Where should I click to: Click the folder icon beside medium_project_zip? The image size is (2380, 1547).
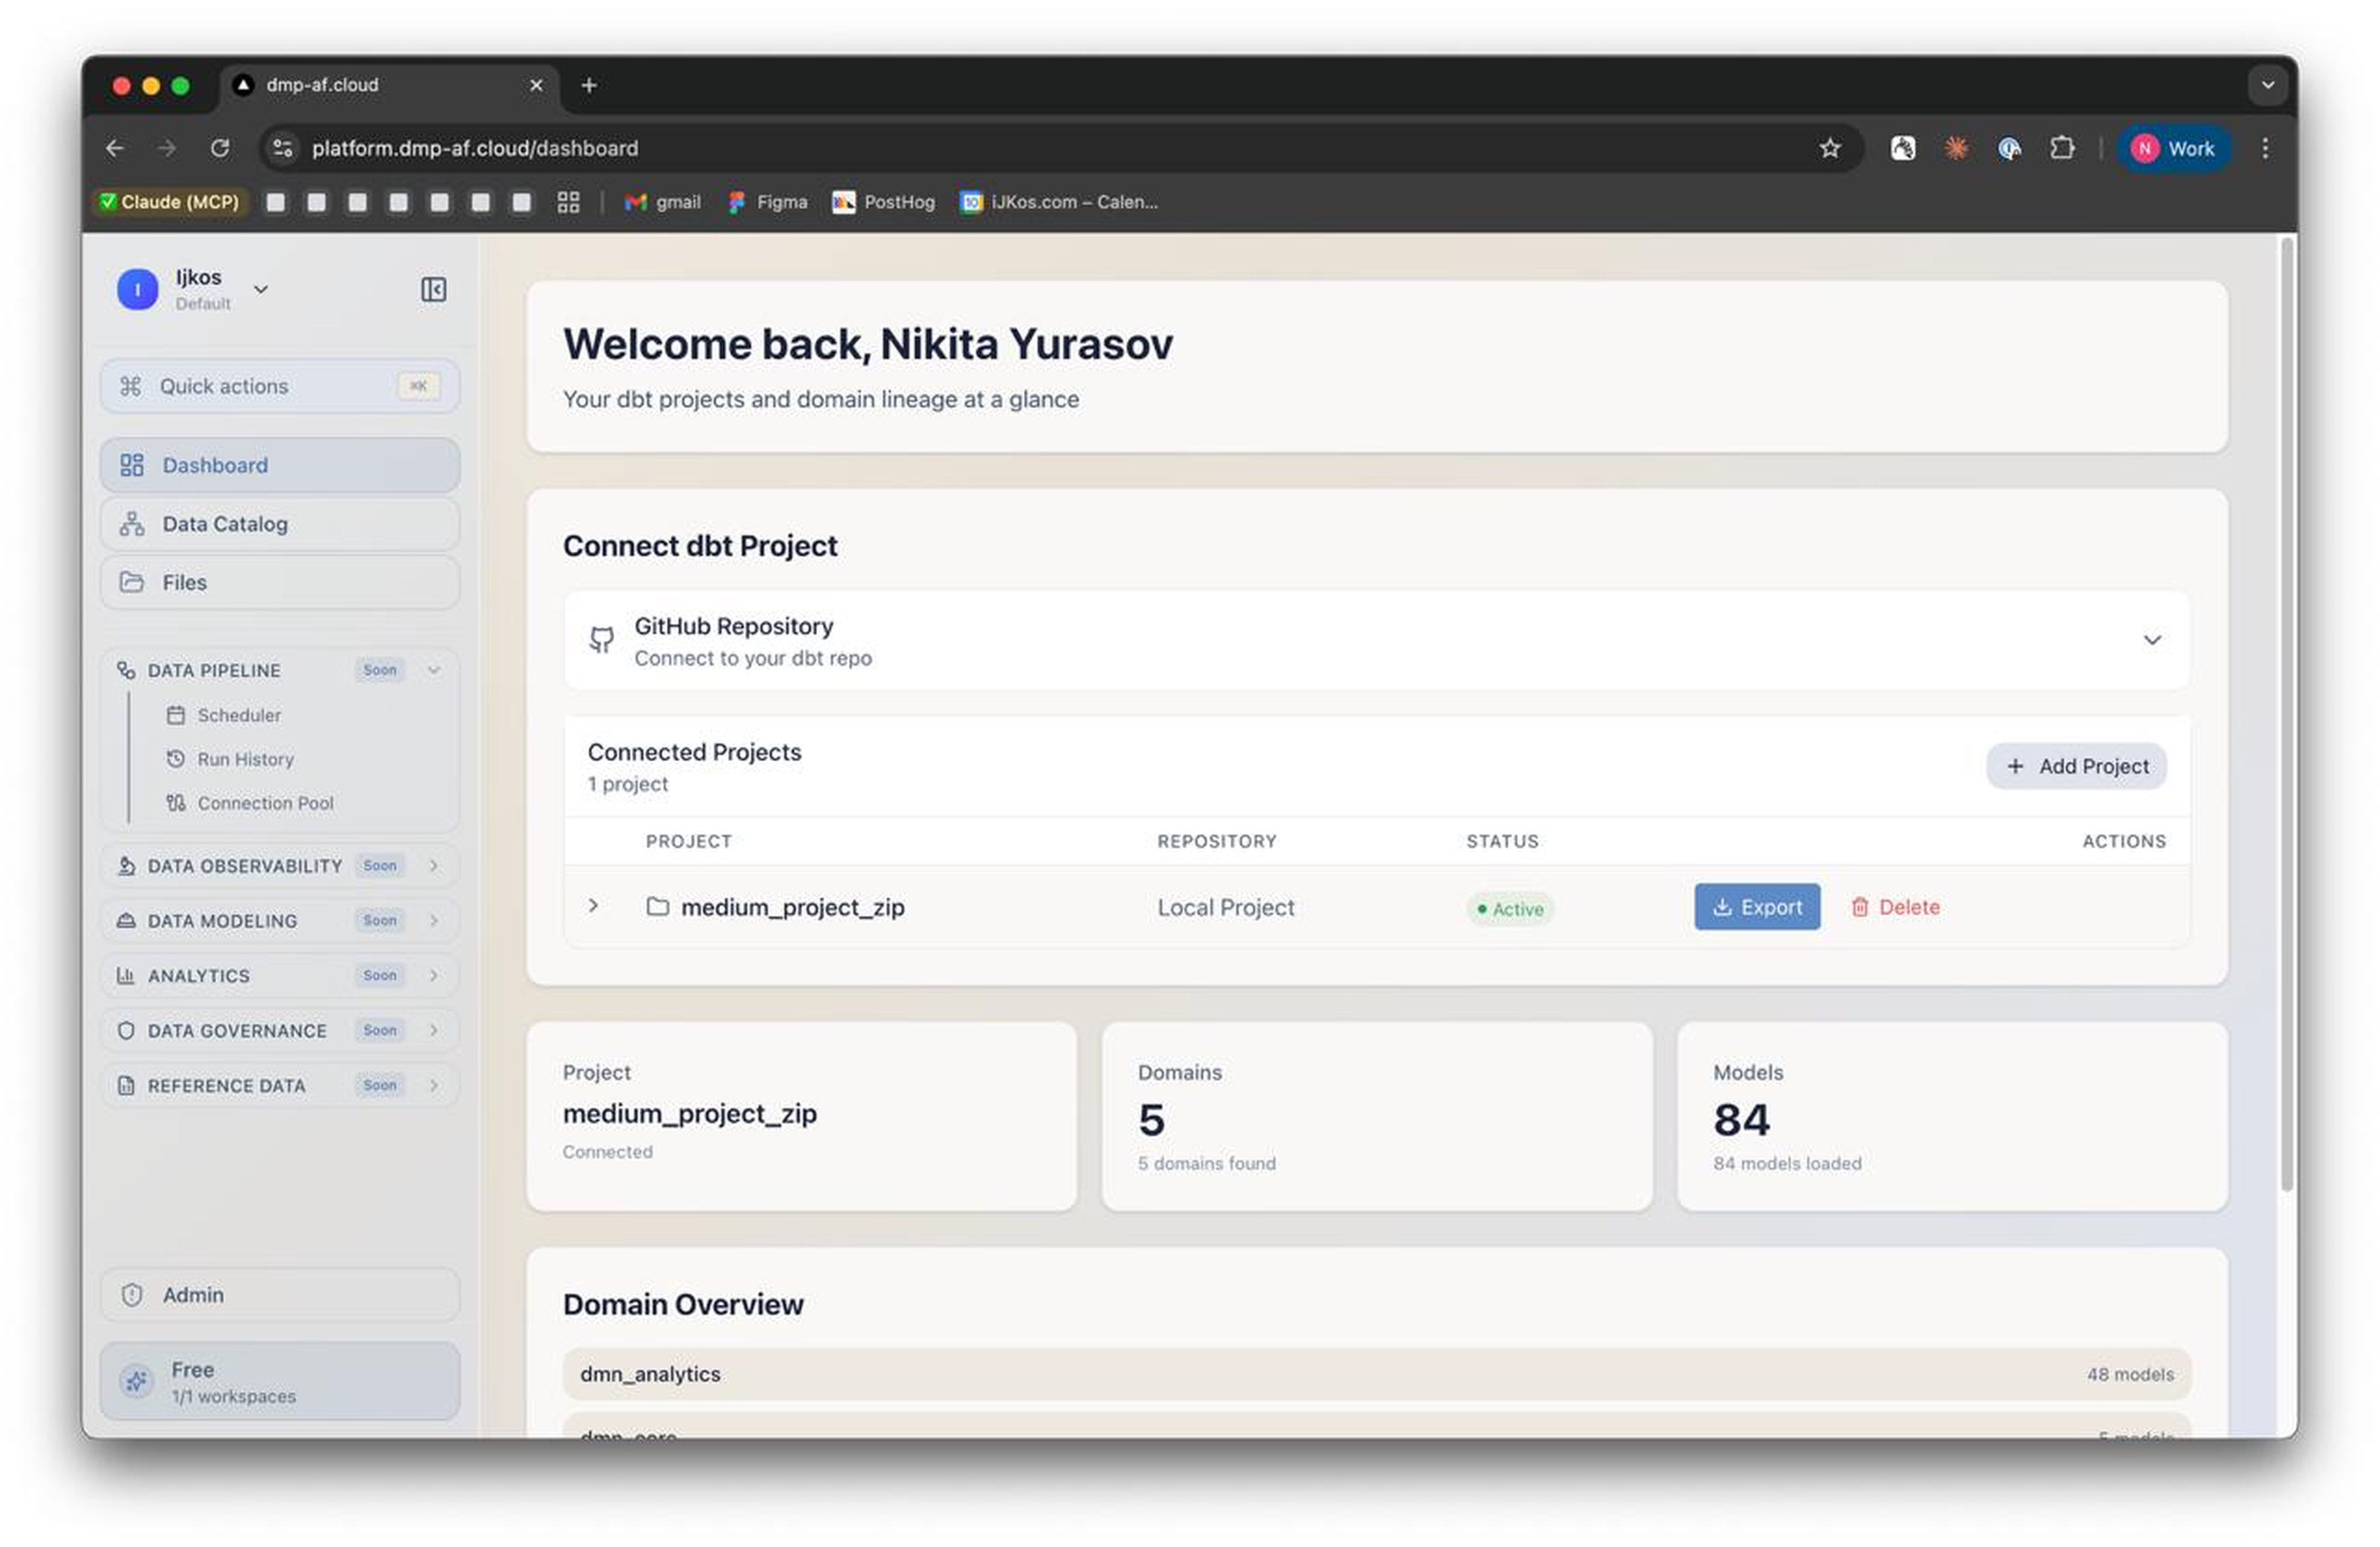pyautogui.click(x=657, y=907)
